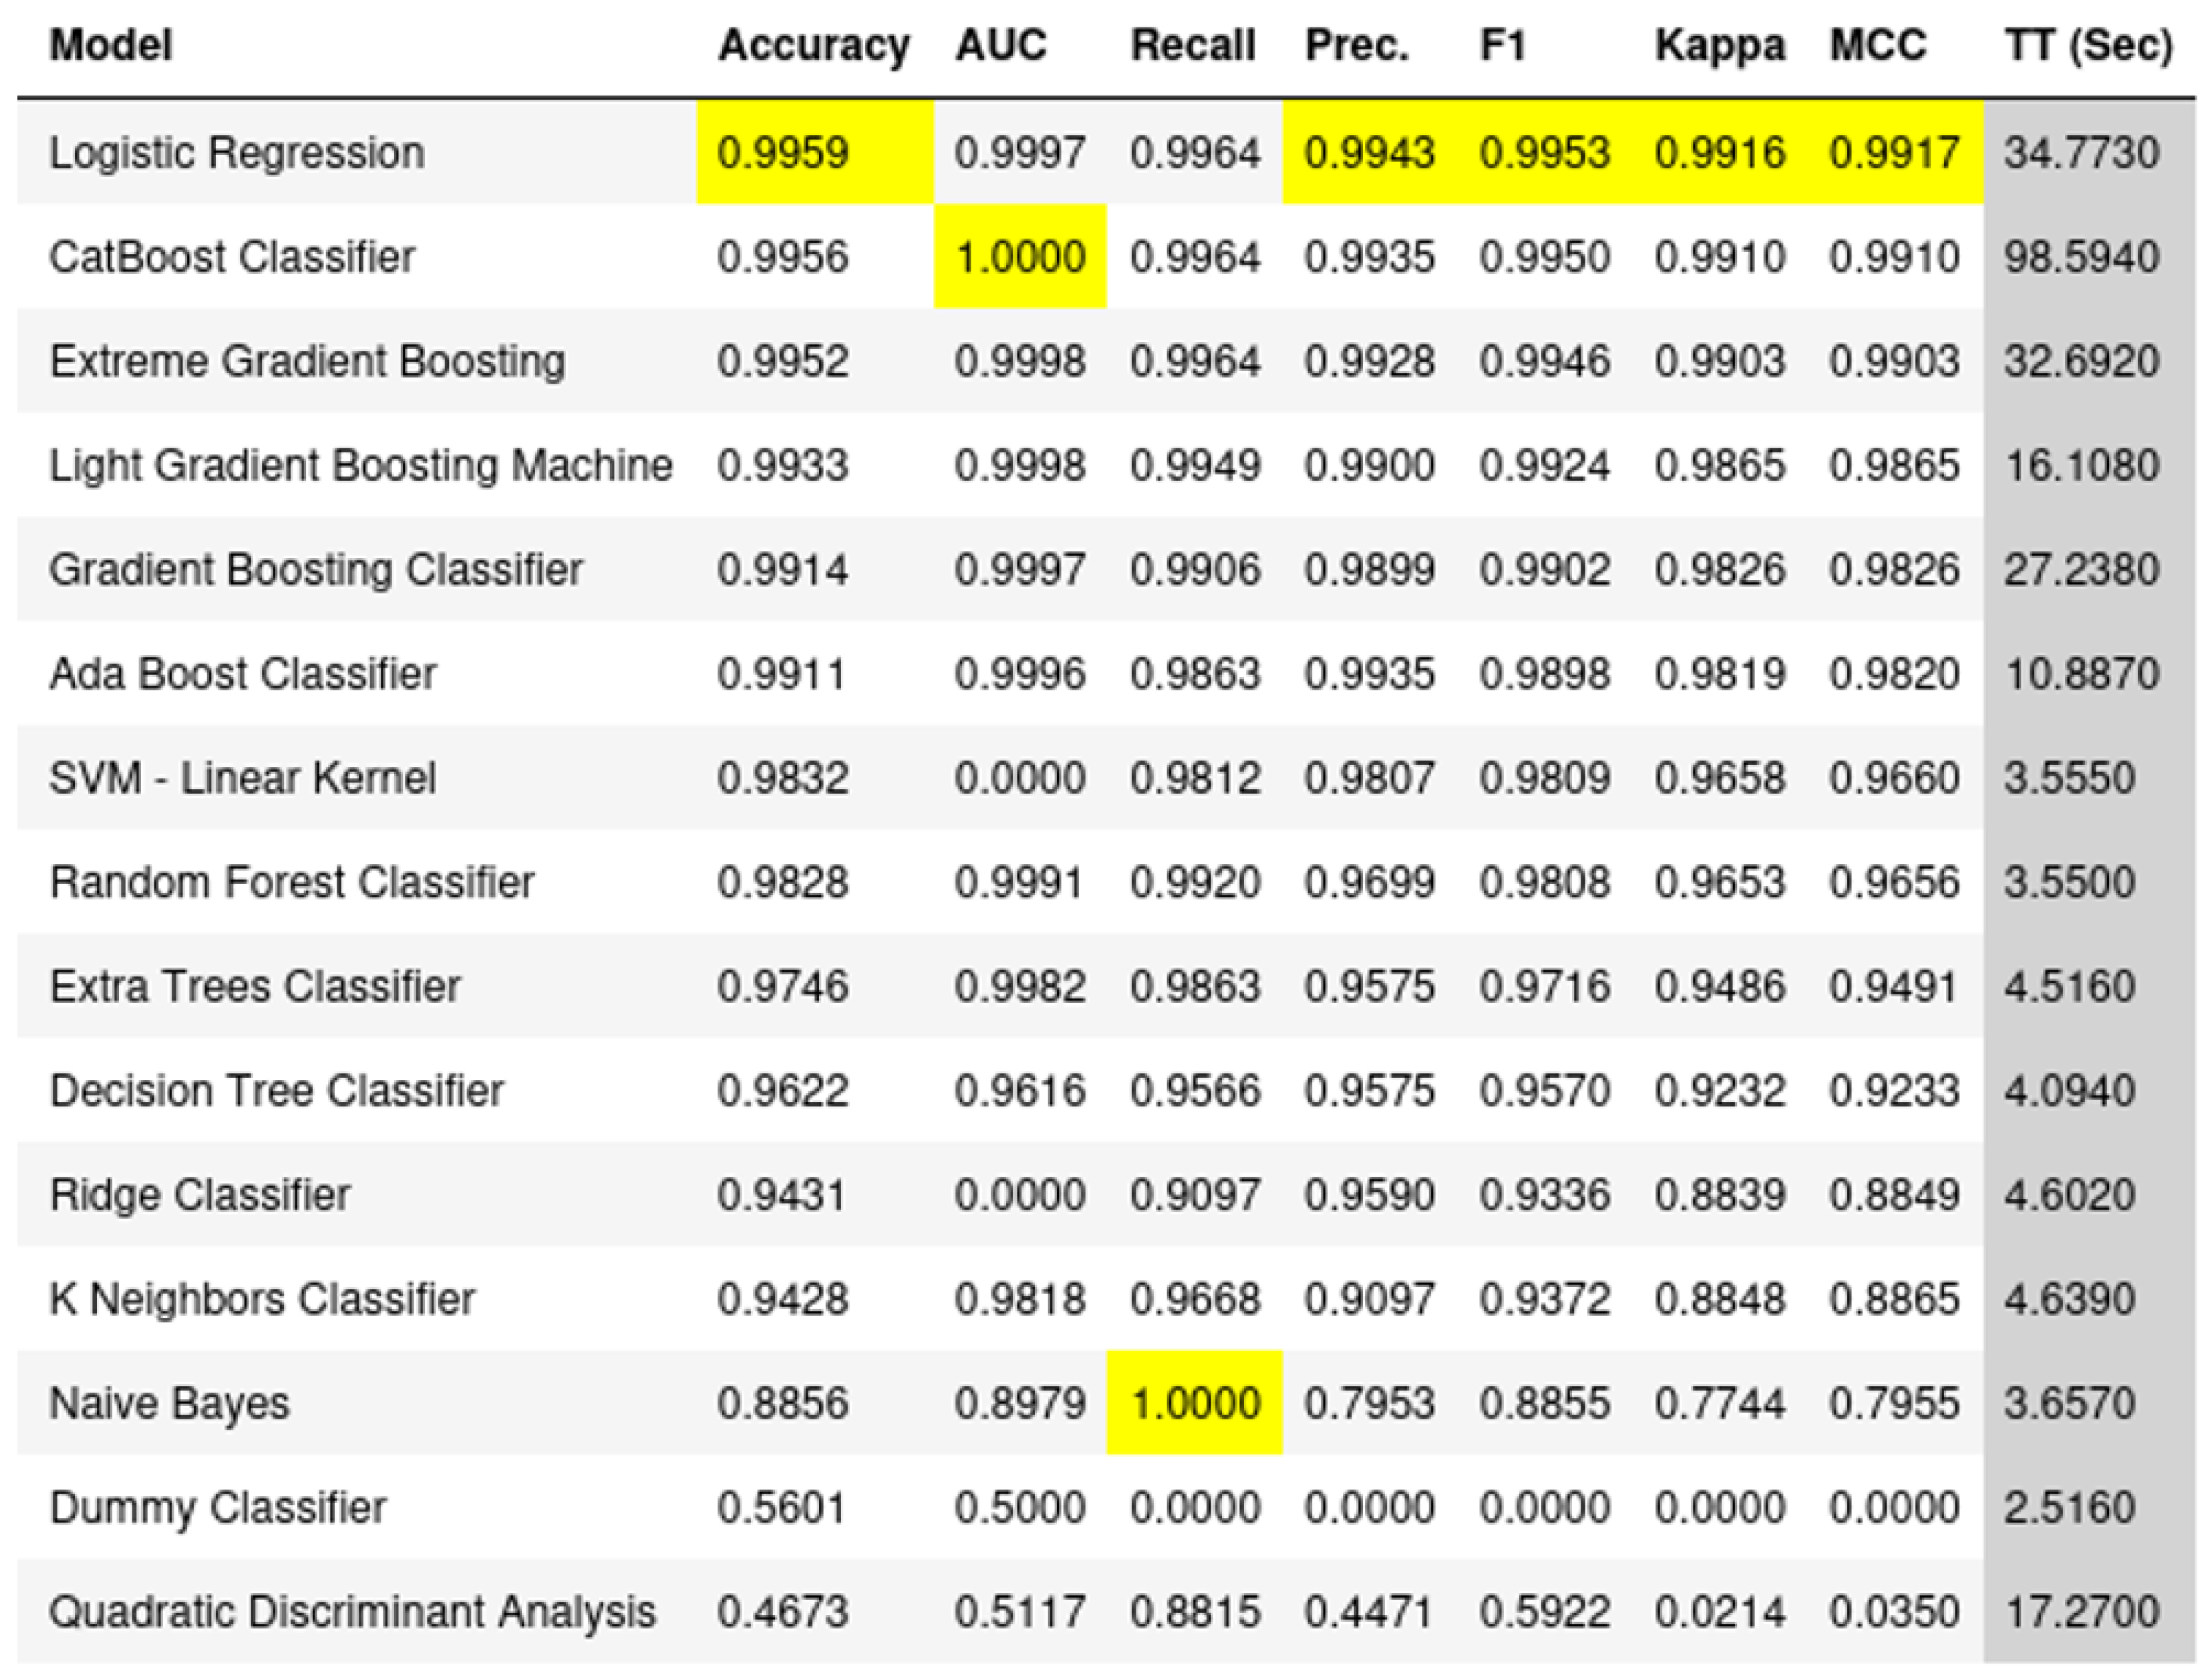The width and height of the screenshot is (2212, 1680).
Task: Select Quadratic Discriminant Analysis row label
Action: pos(352,1611)
